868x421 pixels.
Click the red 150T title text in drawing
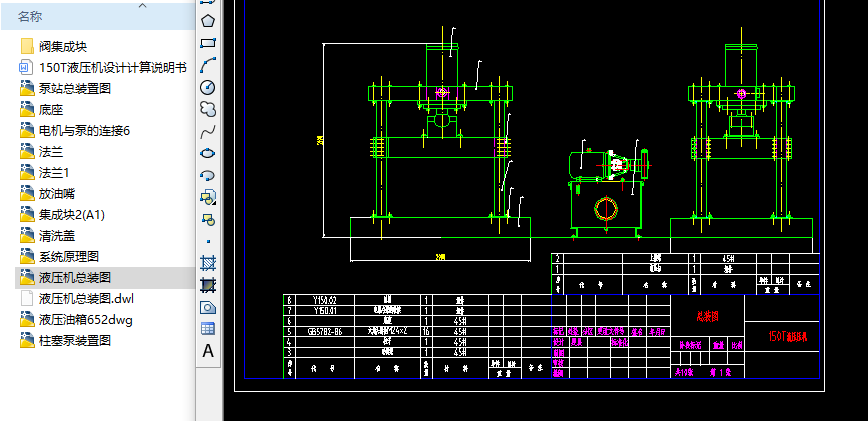click(x=788, y=336)
